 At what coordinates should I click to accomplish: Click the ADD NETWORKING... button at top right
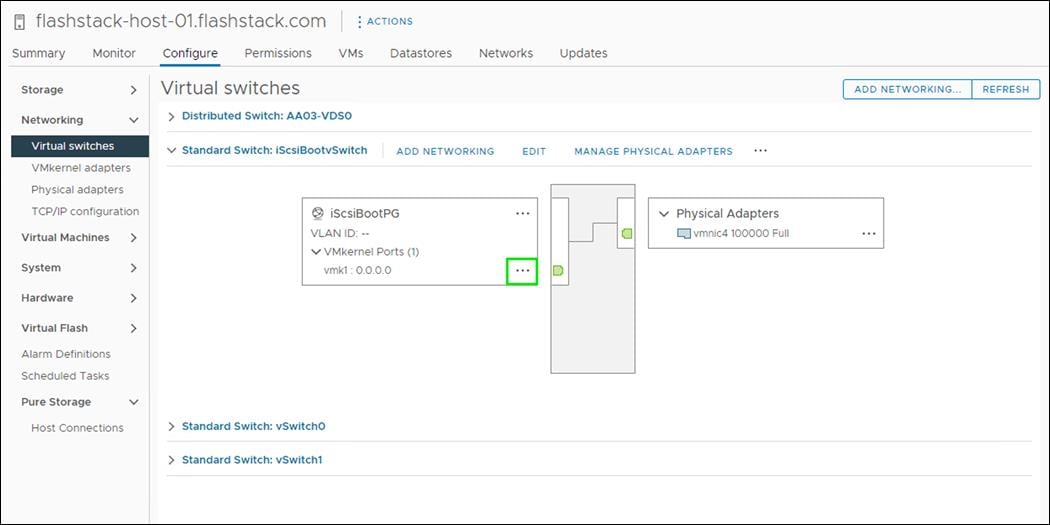click(x=907, y=89)
